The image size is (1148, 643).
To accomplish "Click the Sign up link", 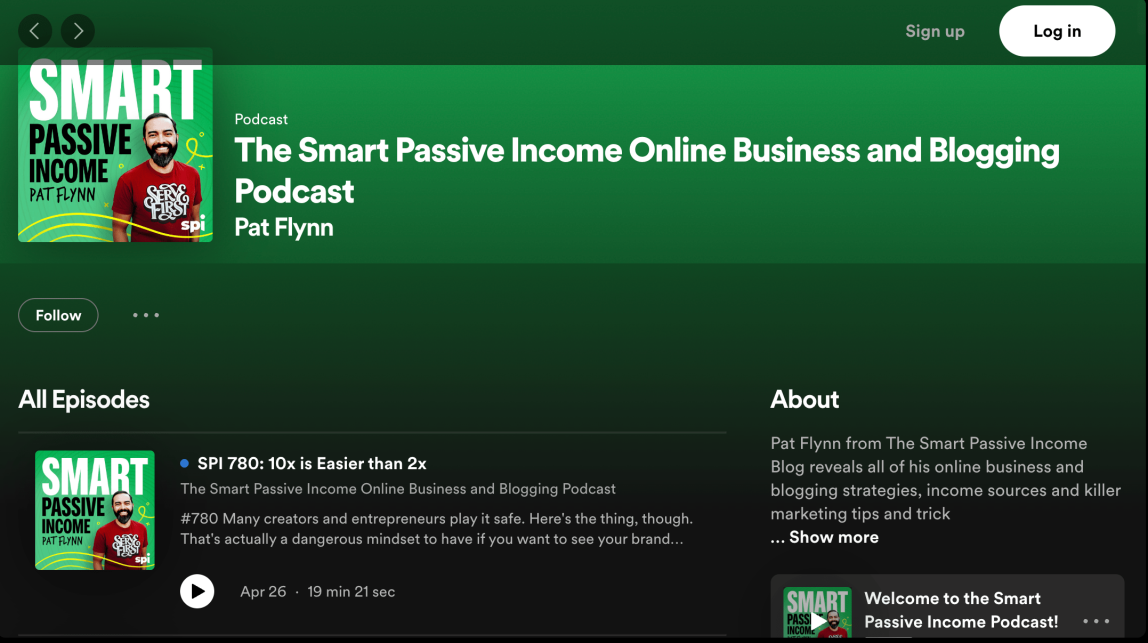I will click(934, 31).
